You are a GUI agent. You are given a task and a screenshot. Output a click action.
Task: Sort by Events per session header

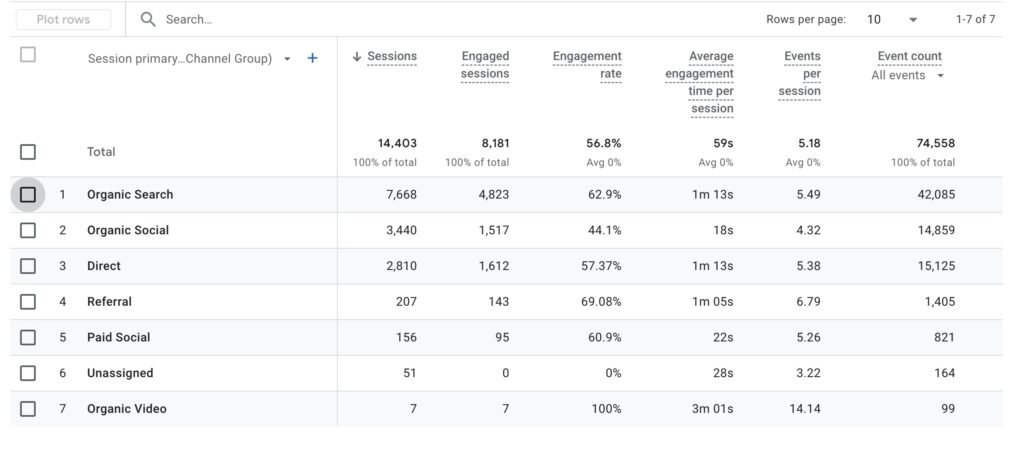(799, 74)
